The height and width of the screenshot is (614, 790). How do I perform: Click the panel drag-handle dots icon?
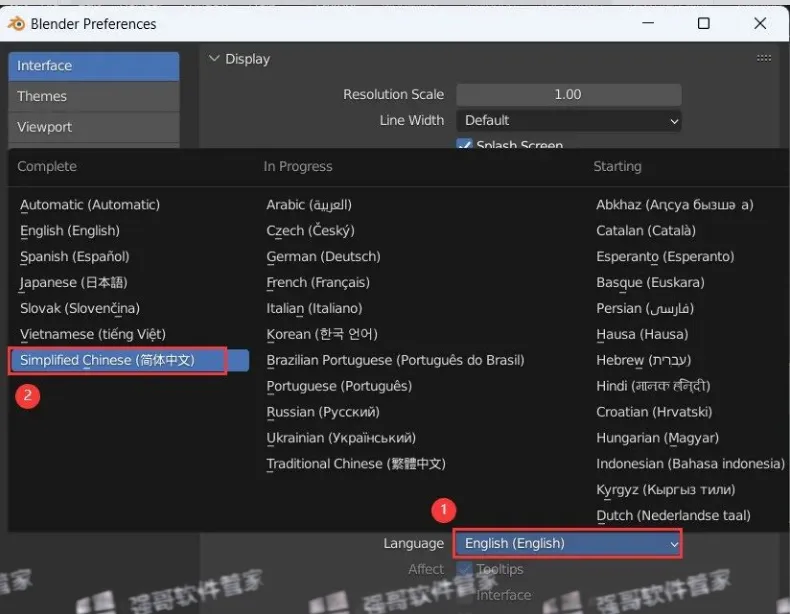[763, 58]
